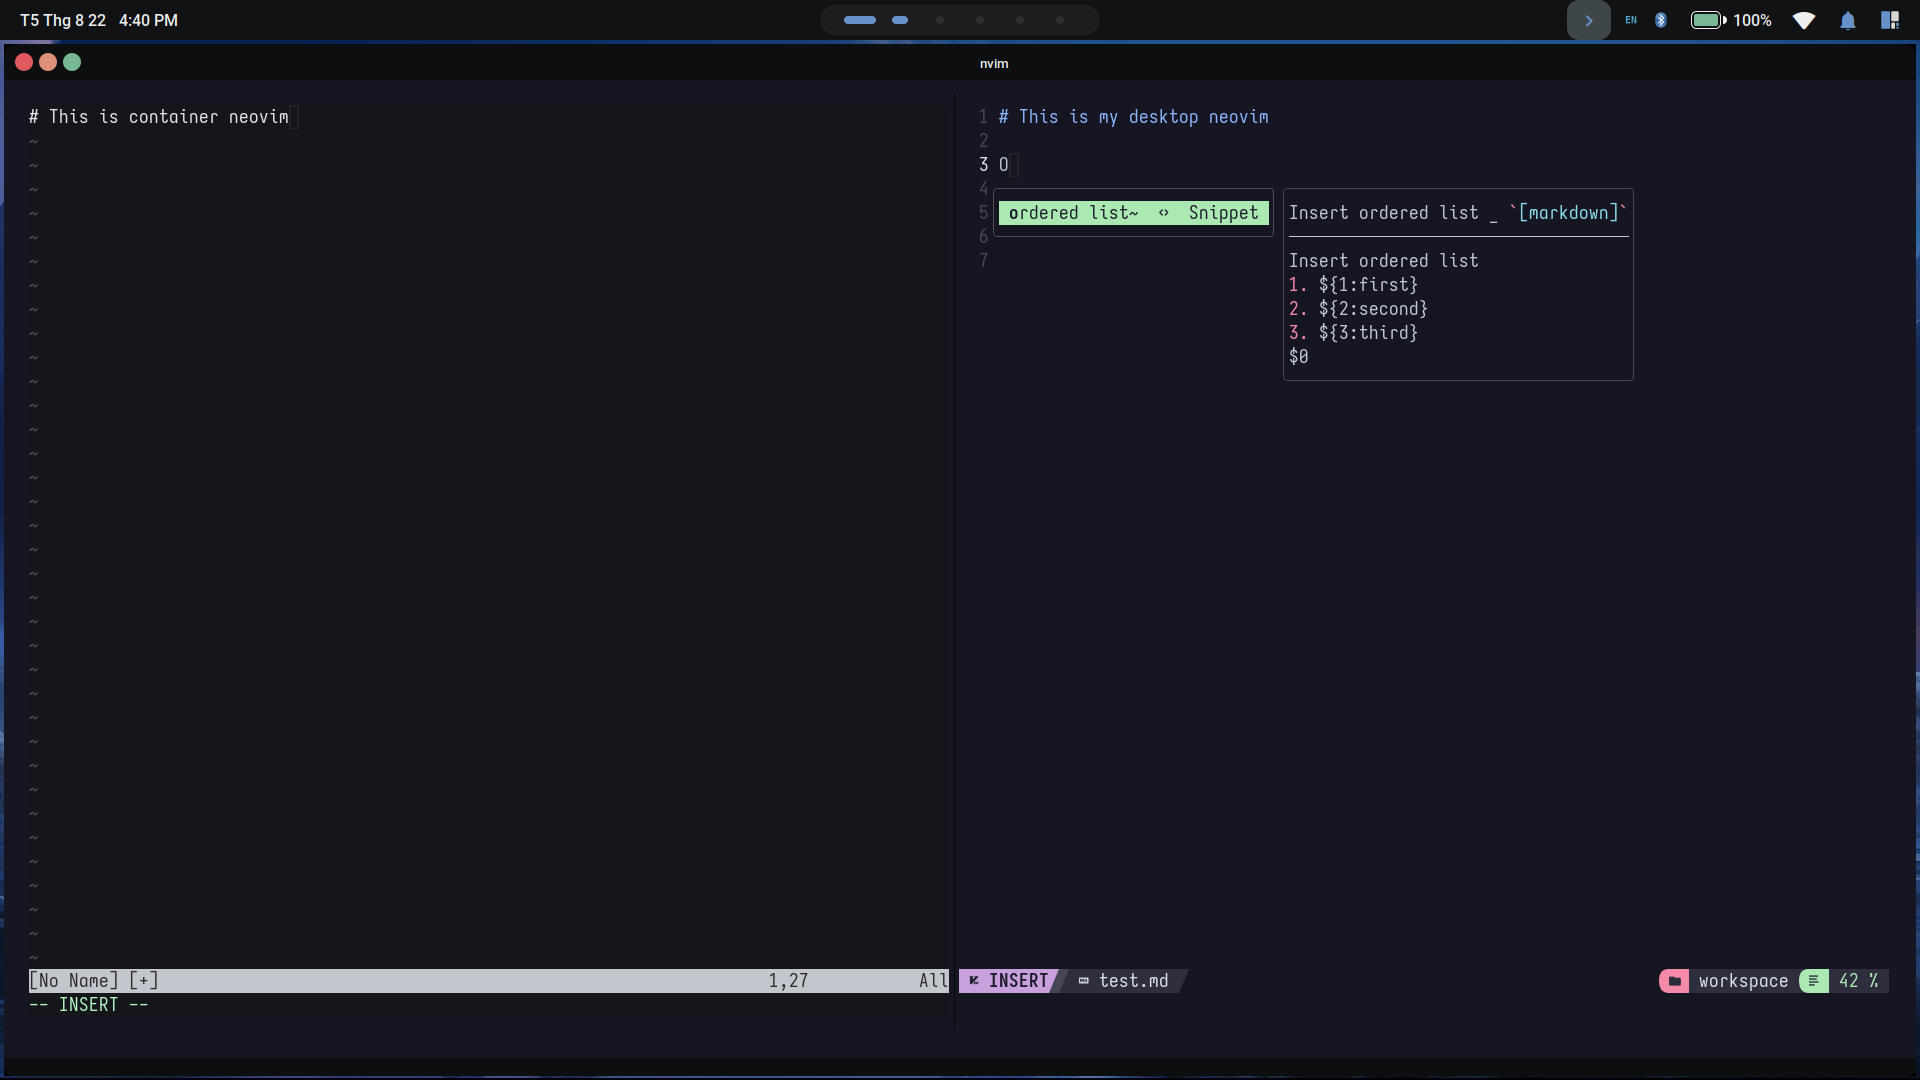Open the Wi-Fi network icon
This screenshot has height=1080, width=1920.
point(1804,20)
